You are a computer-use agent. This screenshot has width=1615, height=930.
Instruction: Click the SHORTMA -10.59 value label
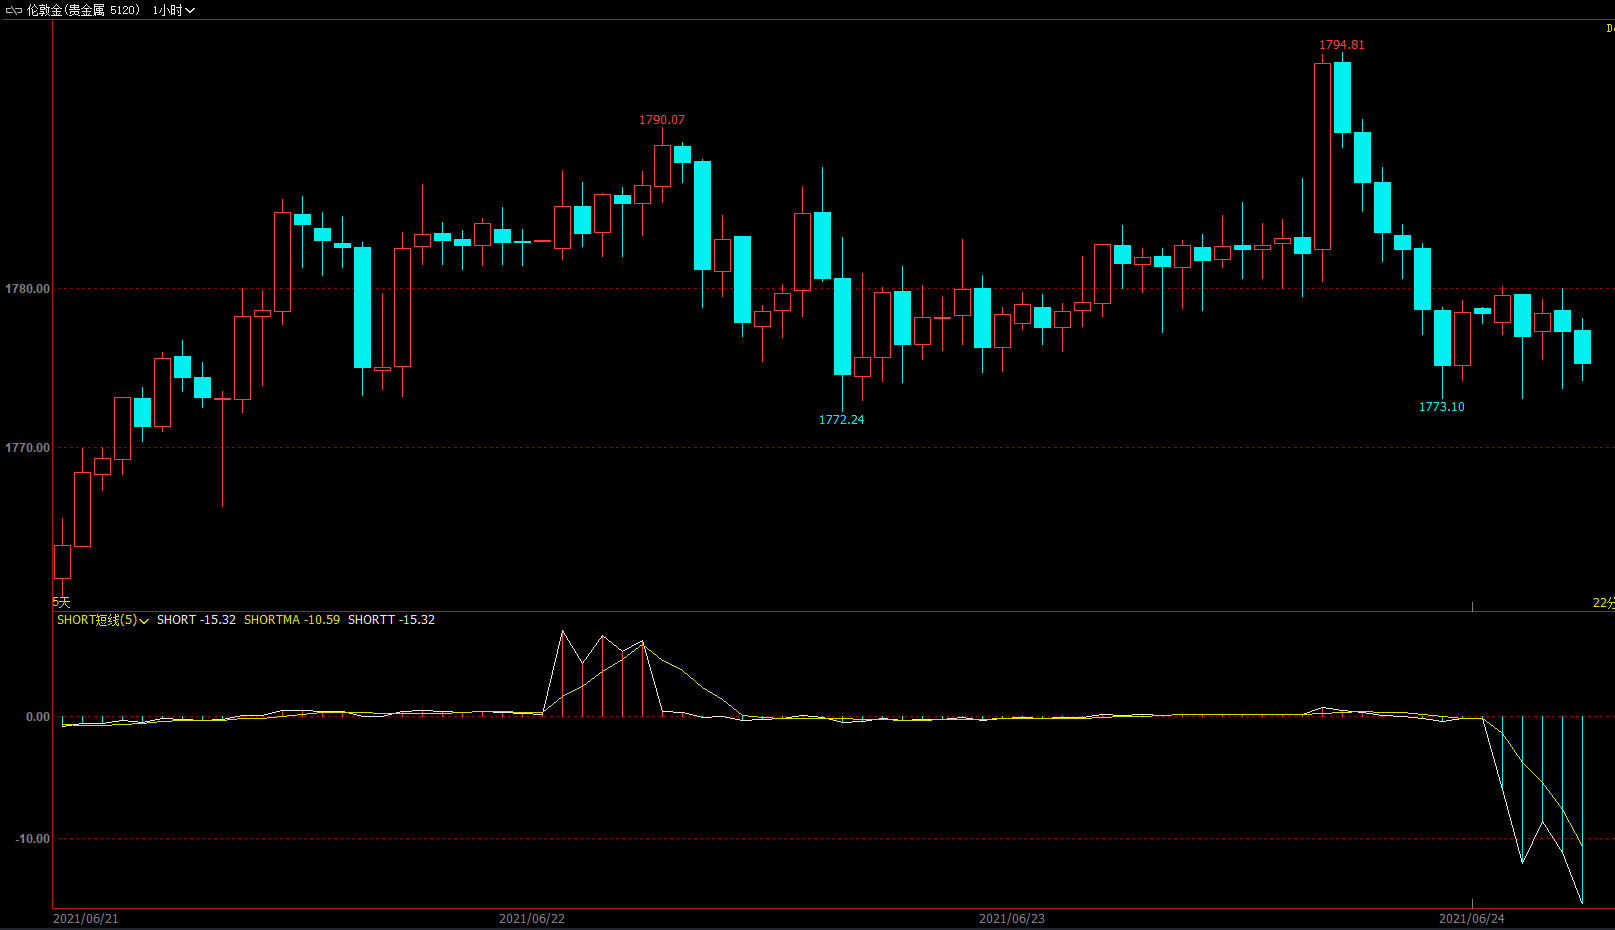click(x=292, y=620)
